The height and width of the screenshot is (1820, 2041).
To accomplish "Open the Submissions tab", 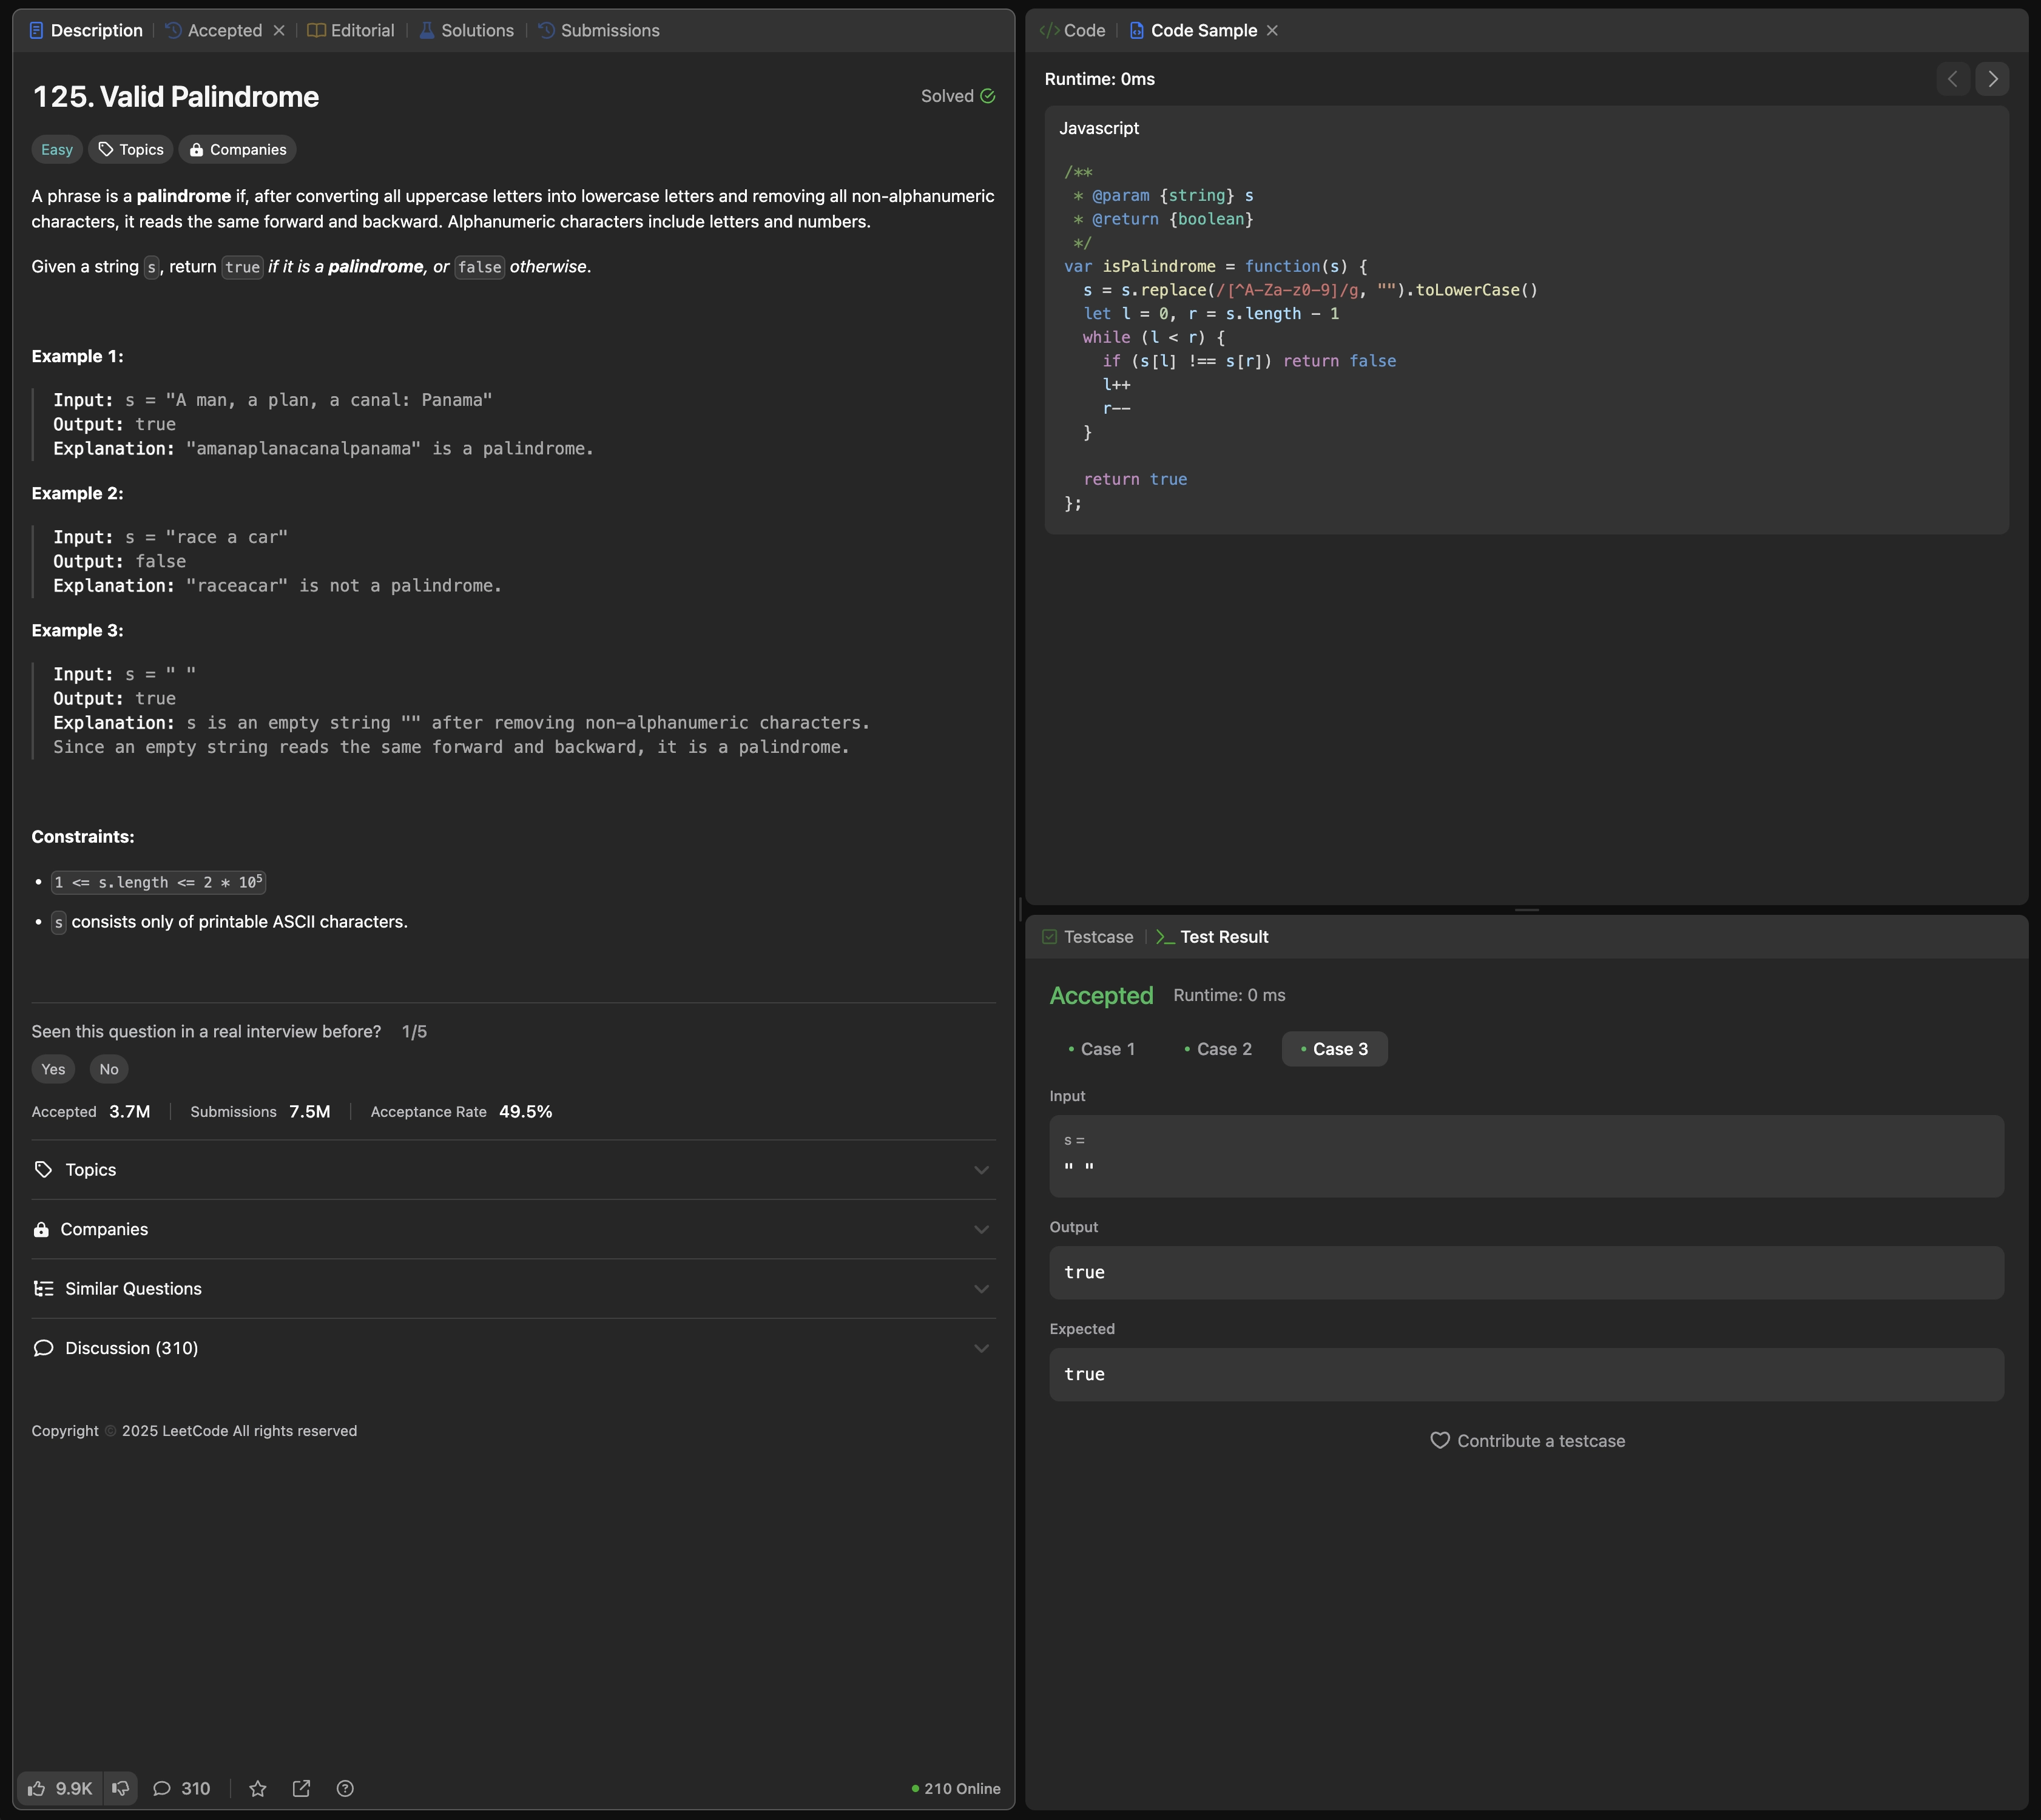I will pos(599,31).
